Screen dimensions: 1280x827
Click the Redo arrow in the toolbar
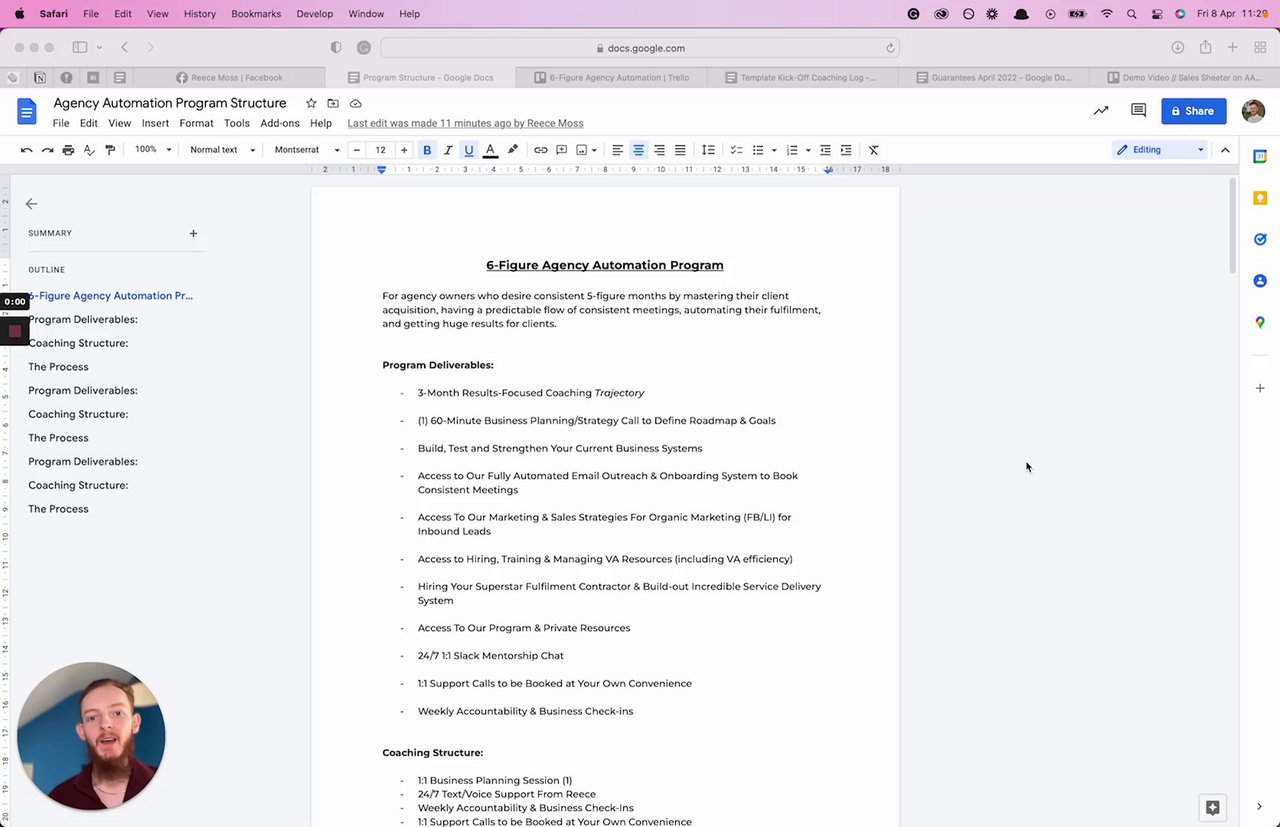47,150
